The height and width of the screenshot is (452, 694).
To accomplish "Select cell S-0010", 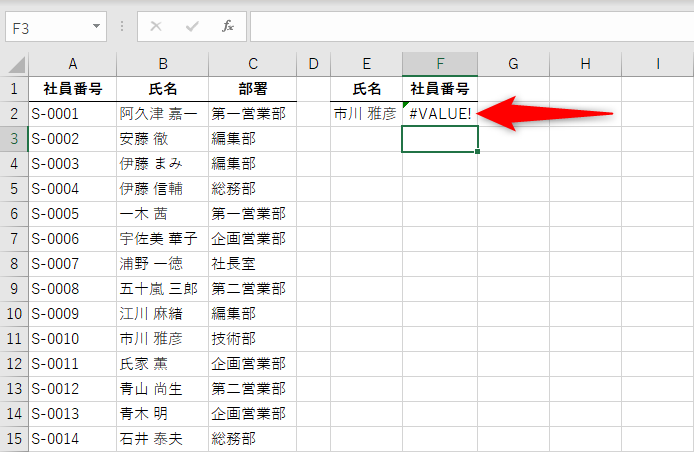I will click(x=73, y=339).
